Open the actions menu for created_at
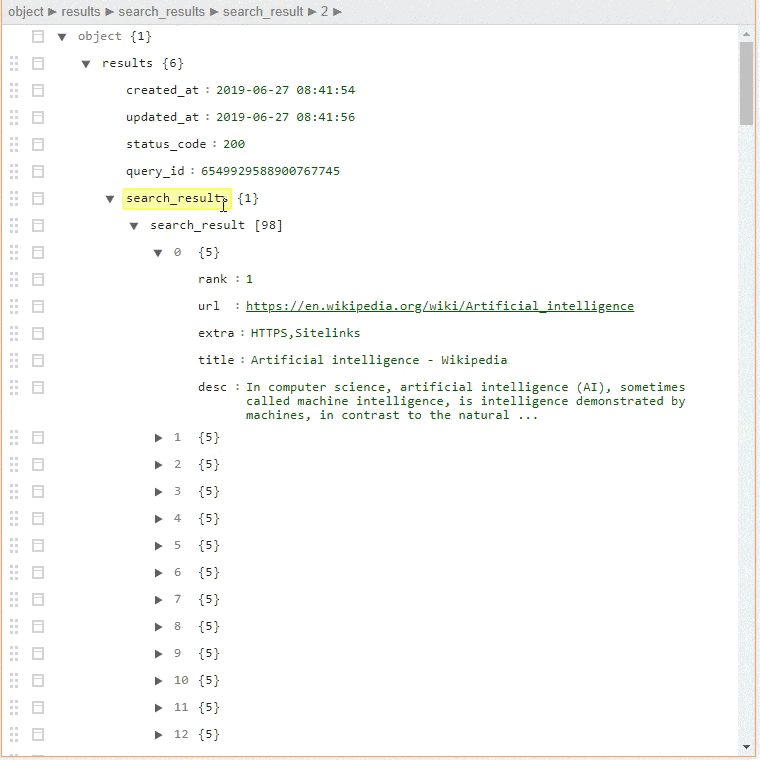Image resolution: width=760 pixels, height=760 pixels. click(38, 90)
